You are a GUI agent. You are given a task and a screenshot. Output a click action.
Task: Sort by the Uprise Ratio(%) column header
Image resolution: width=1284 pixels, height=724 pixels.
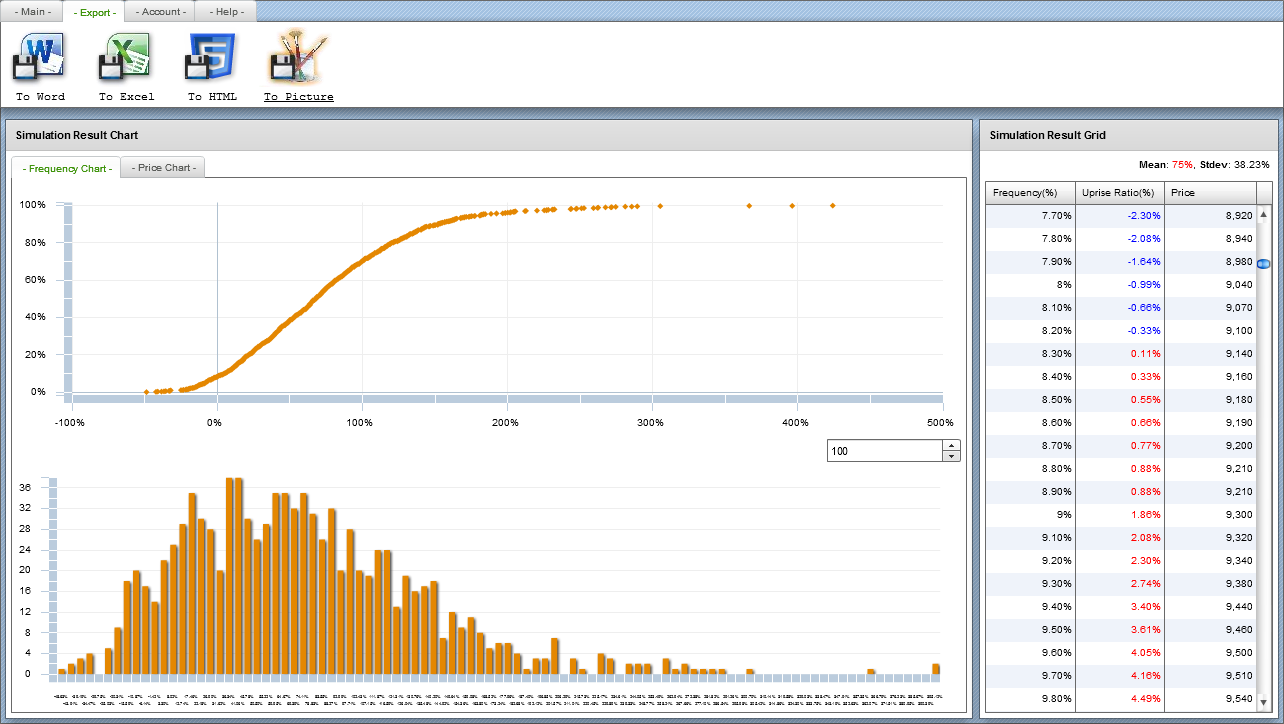(x=1119, y=192)
